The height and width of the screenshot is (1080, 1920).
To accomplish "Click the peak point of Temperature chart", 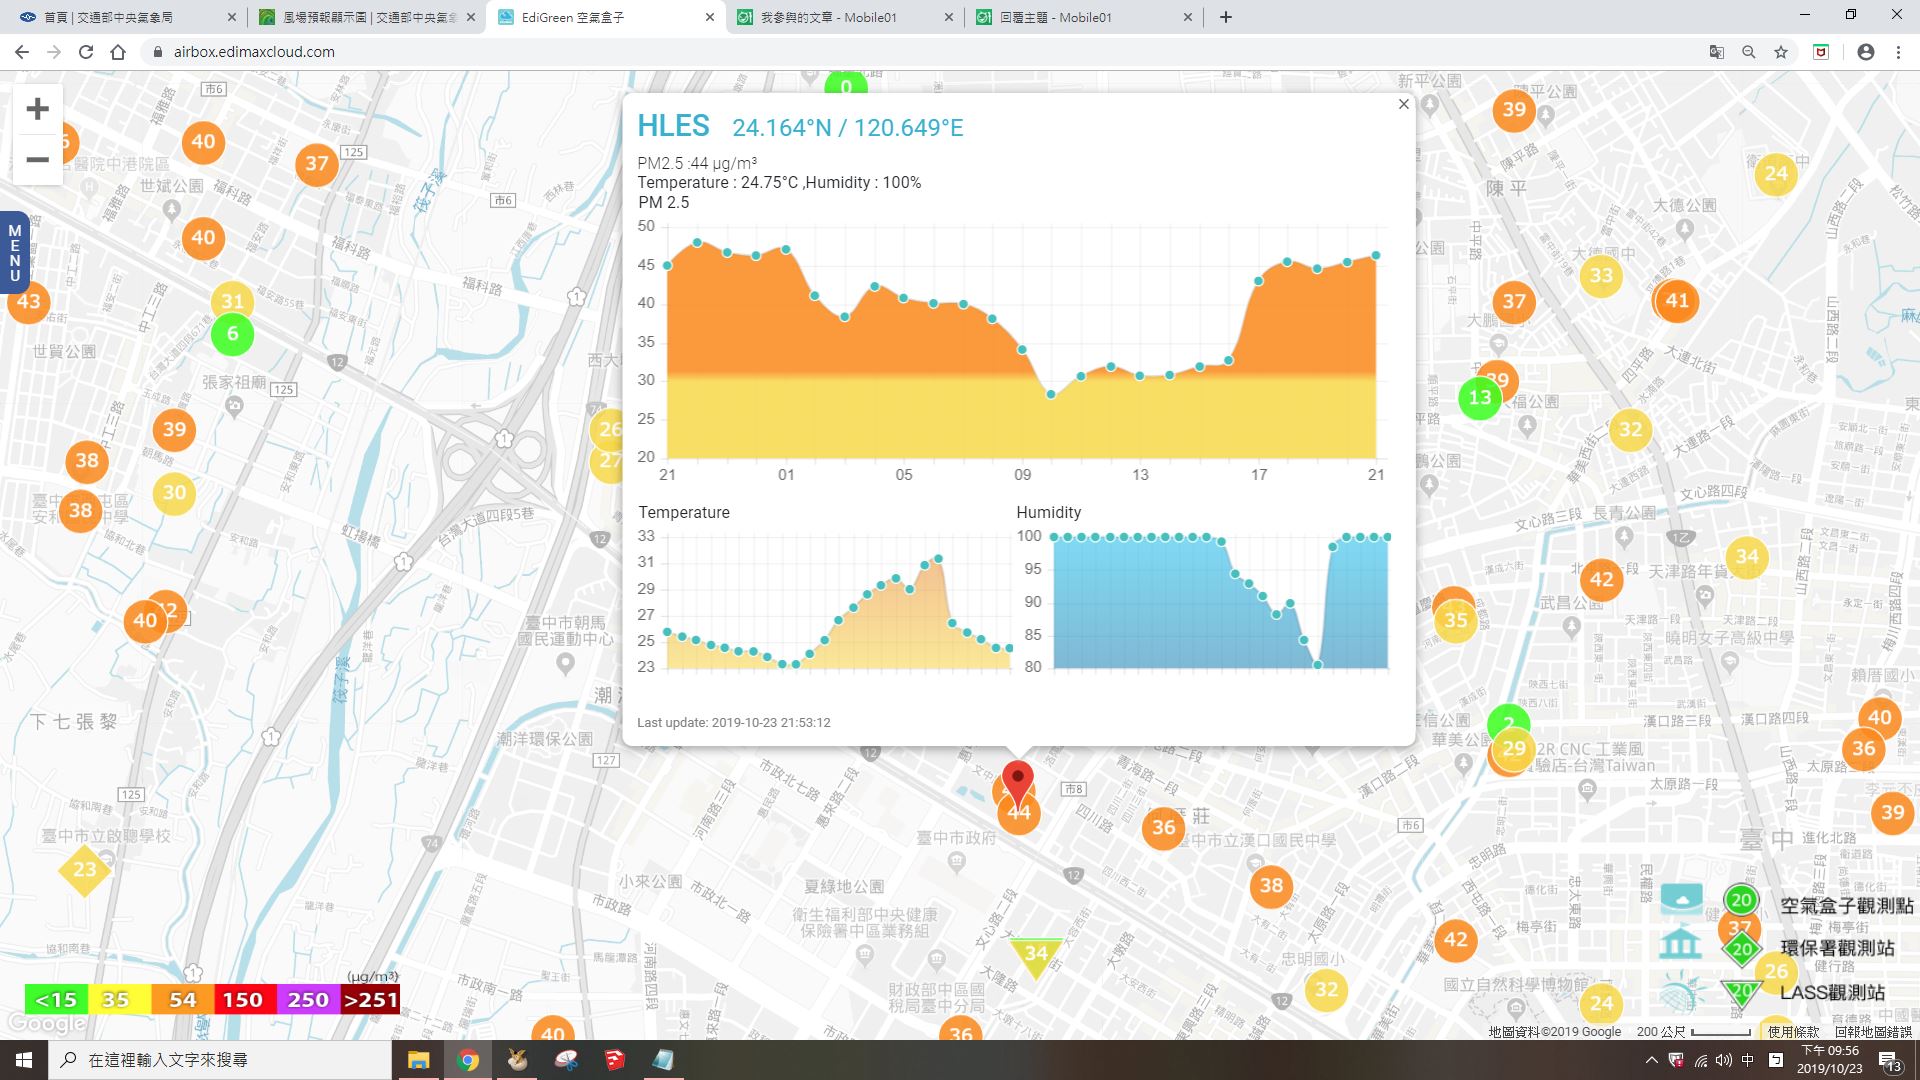I will click(938, 559).
